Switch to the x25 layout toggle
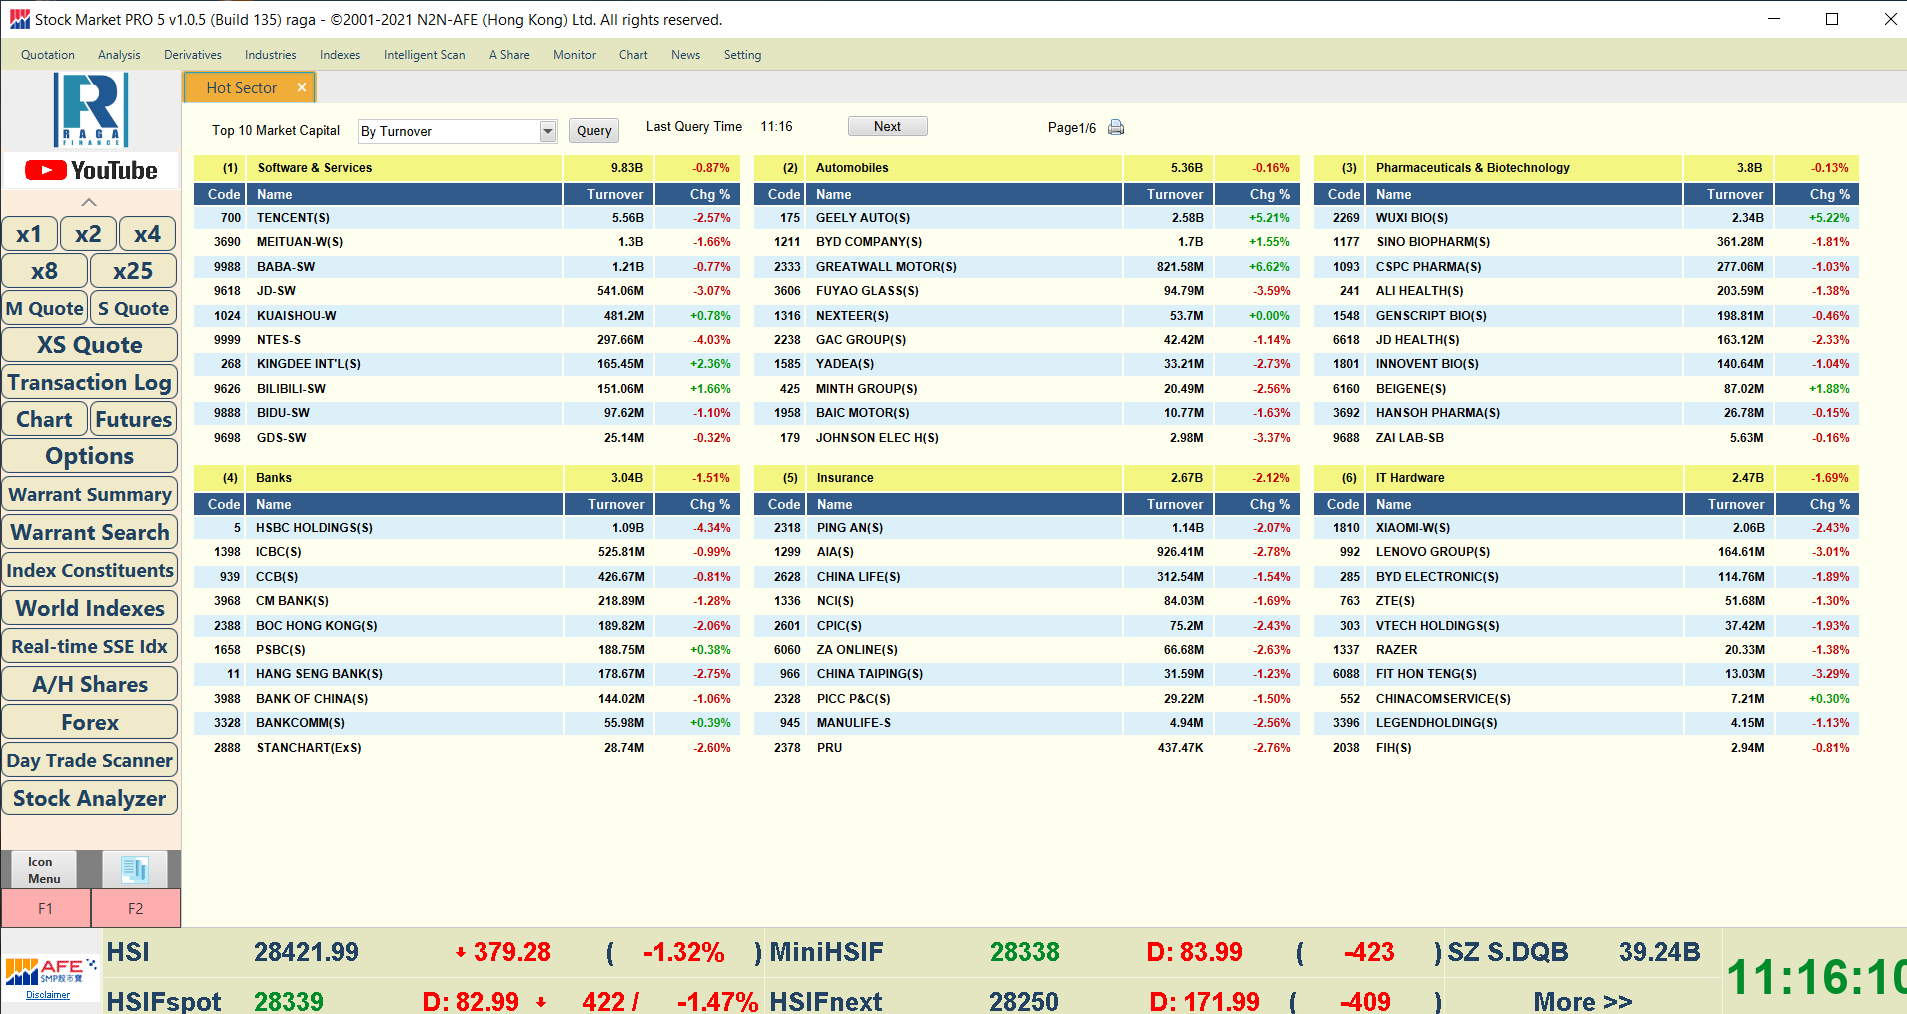 [x=133, y=271]
